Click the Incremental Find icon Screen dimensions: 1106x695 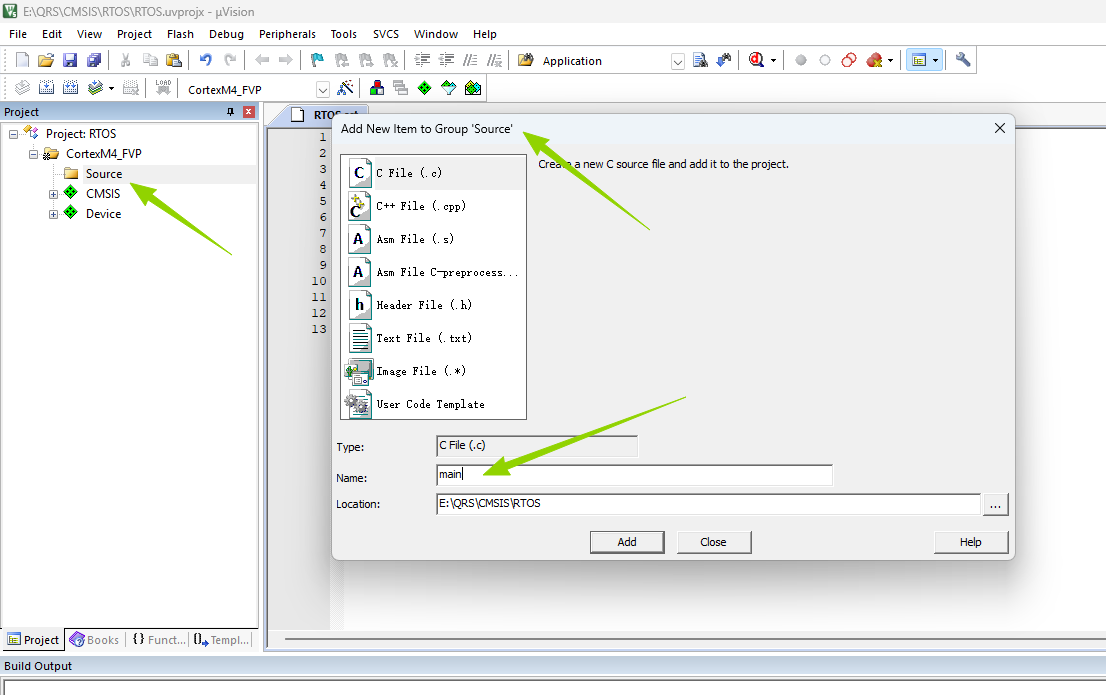pos(724,61)
